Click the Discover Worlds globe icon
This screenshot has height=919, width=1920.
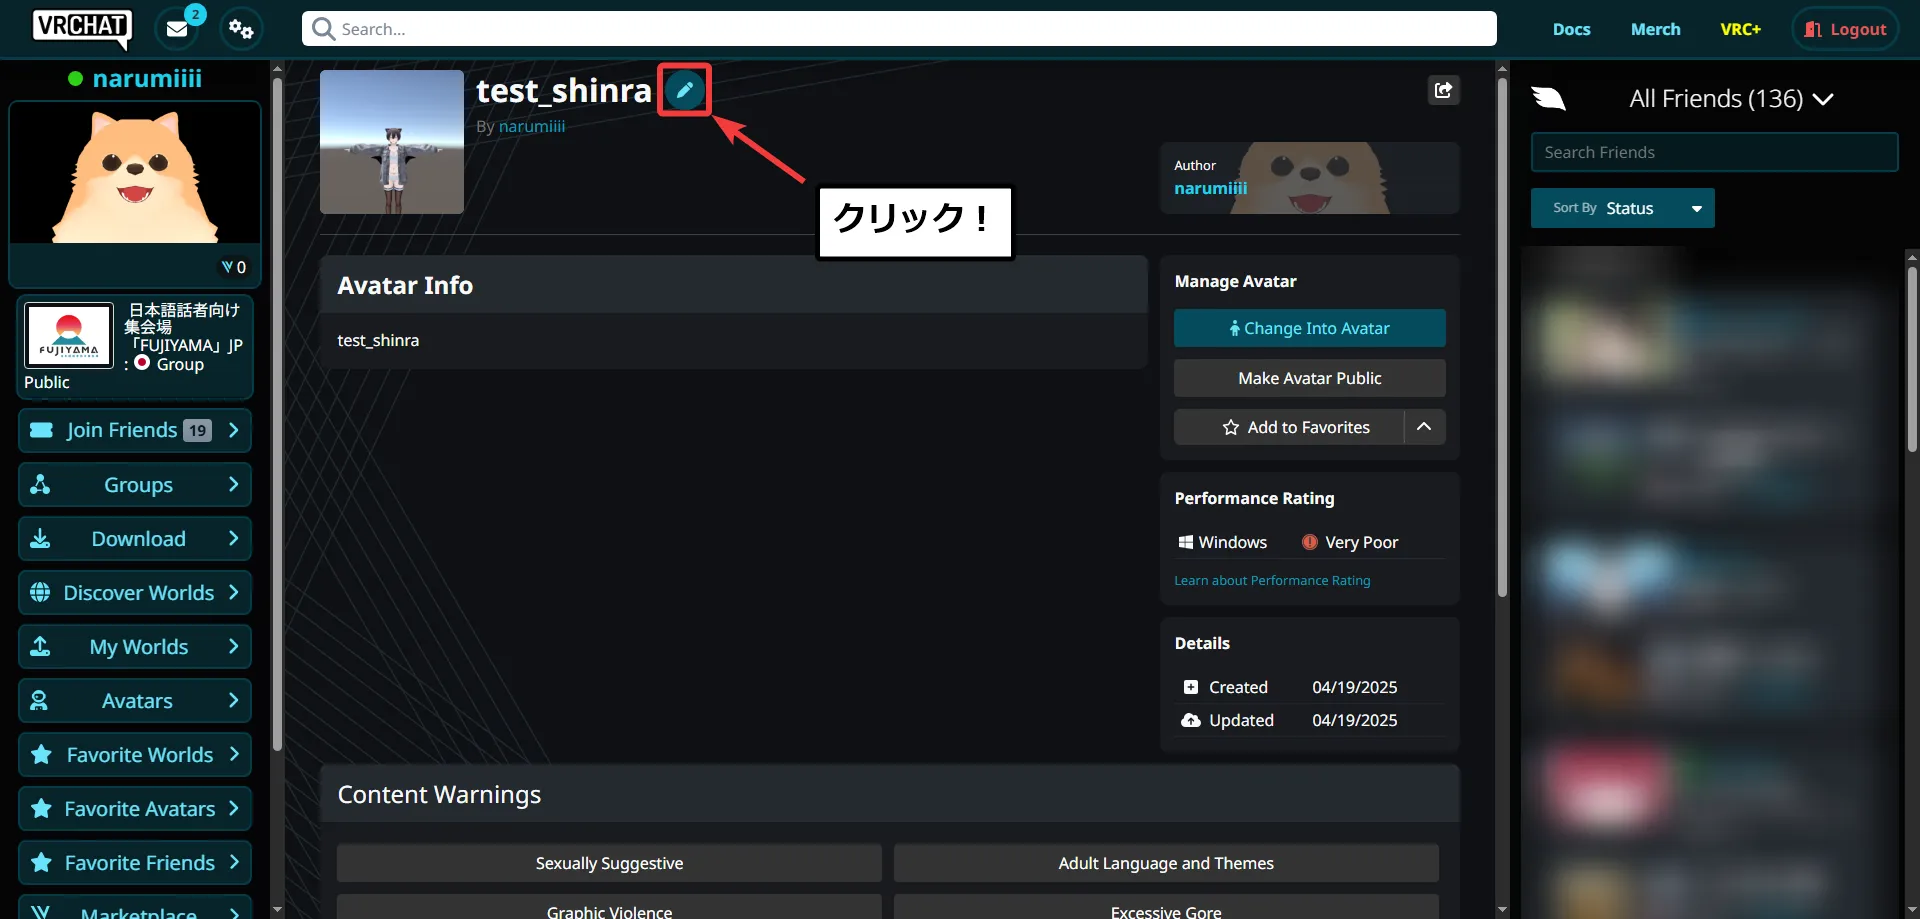point(40,593)
